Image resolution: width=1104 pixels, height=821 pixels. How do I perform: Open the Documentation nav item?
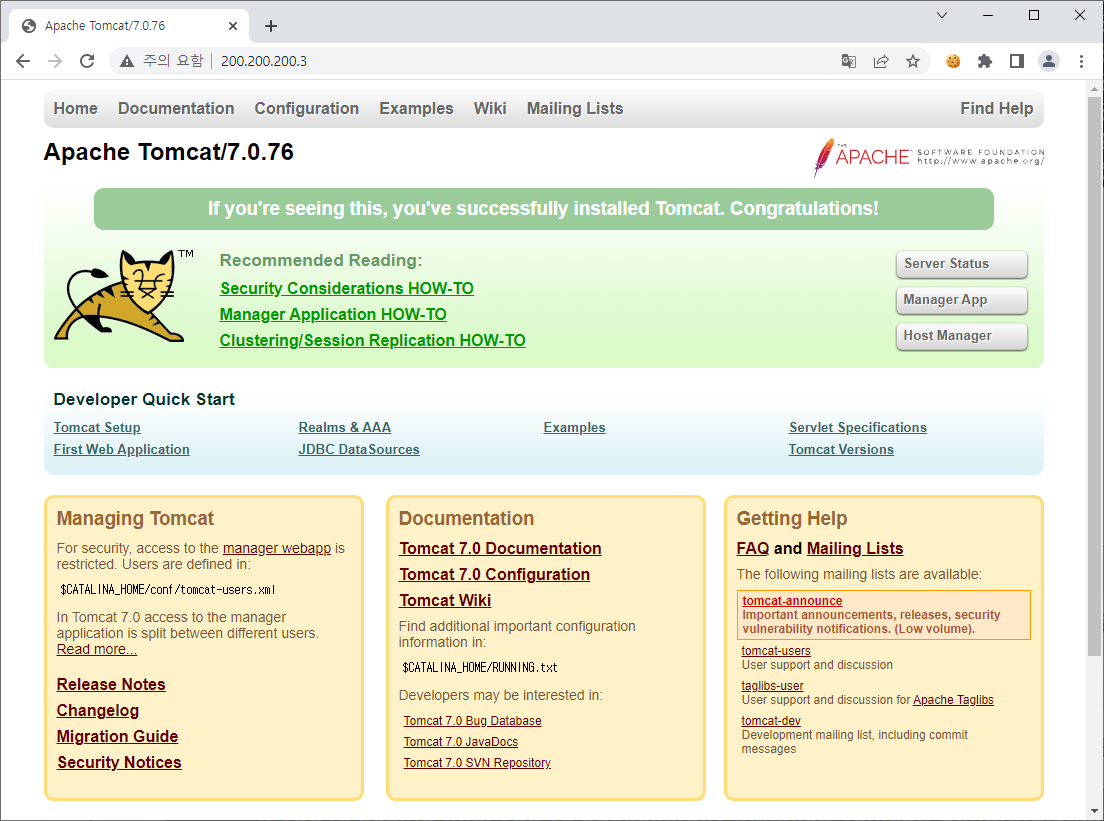point(176,108)
